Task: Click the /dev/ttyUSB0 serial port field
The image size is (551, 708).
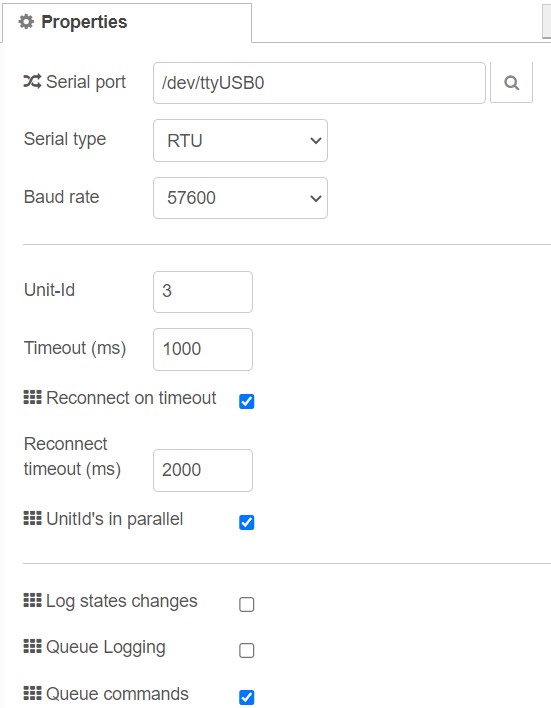Action: (319, 83)
